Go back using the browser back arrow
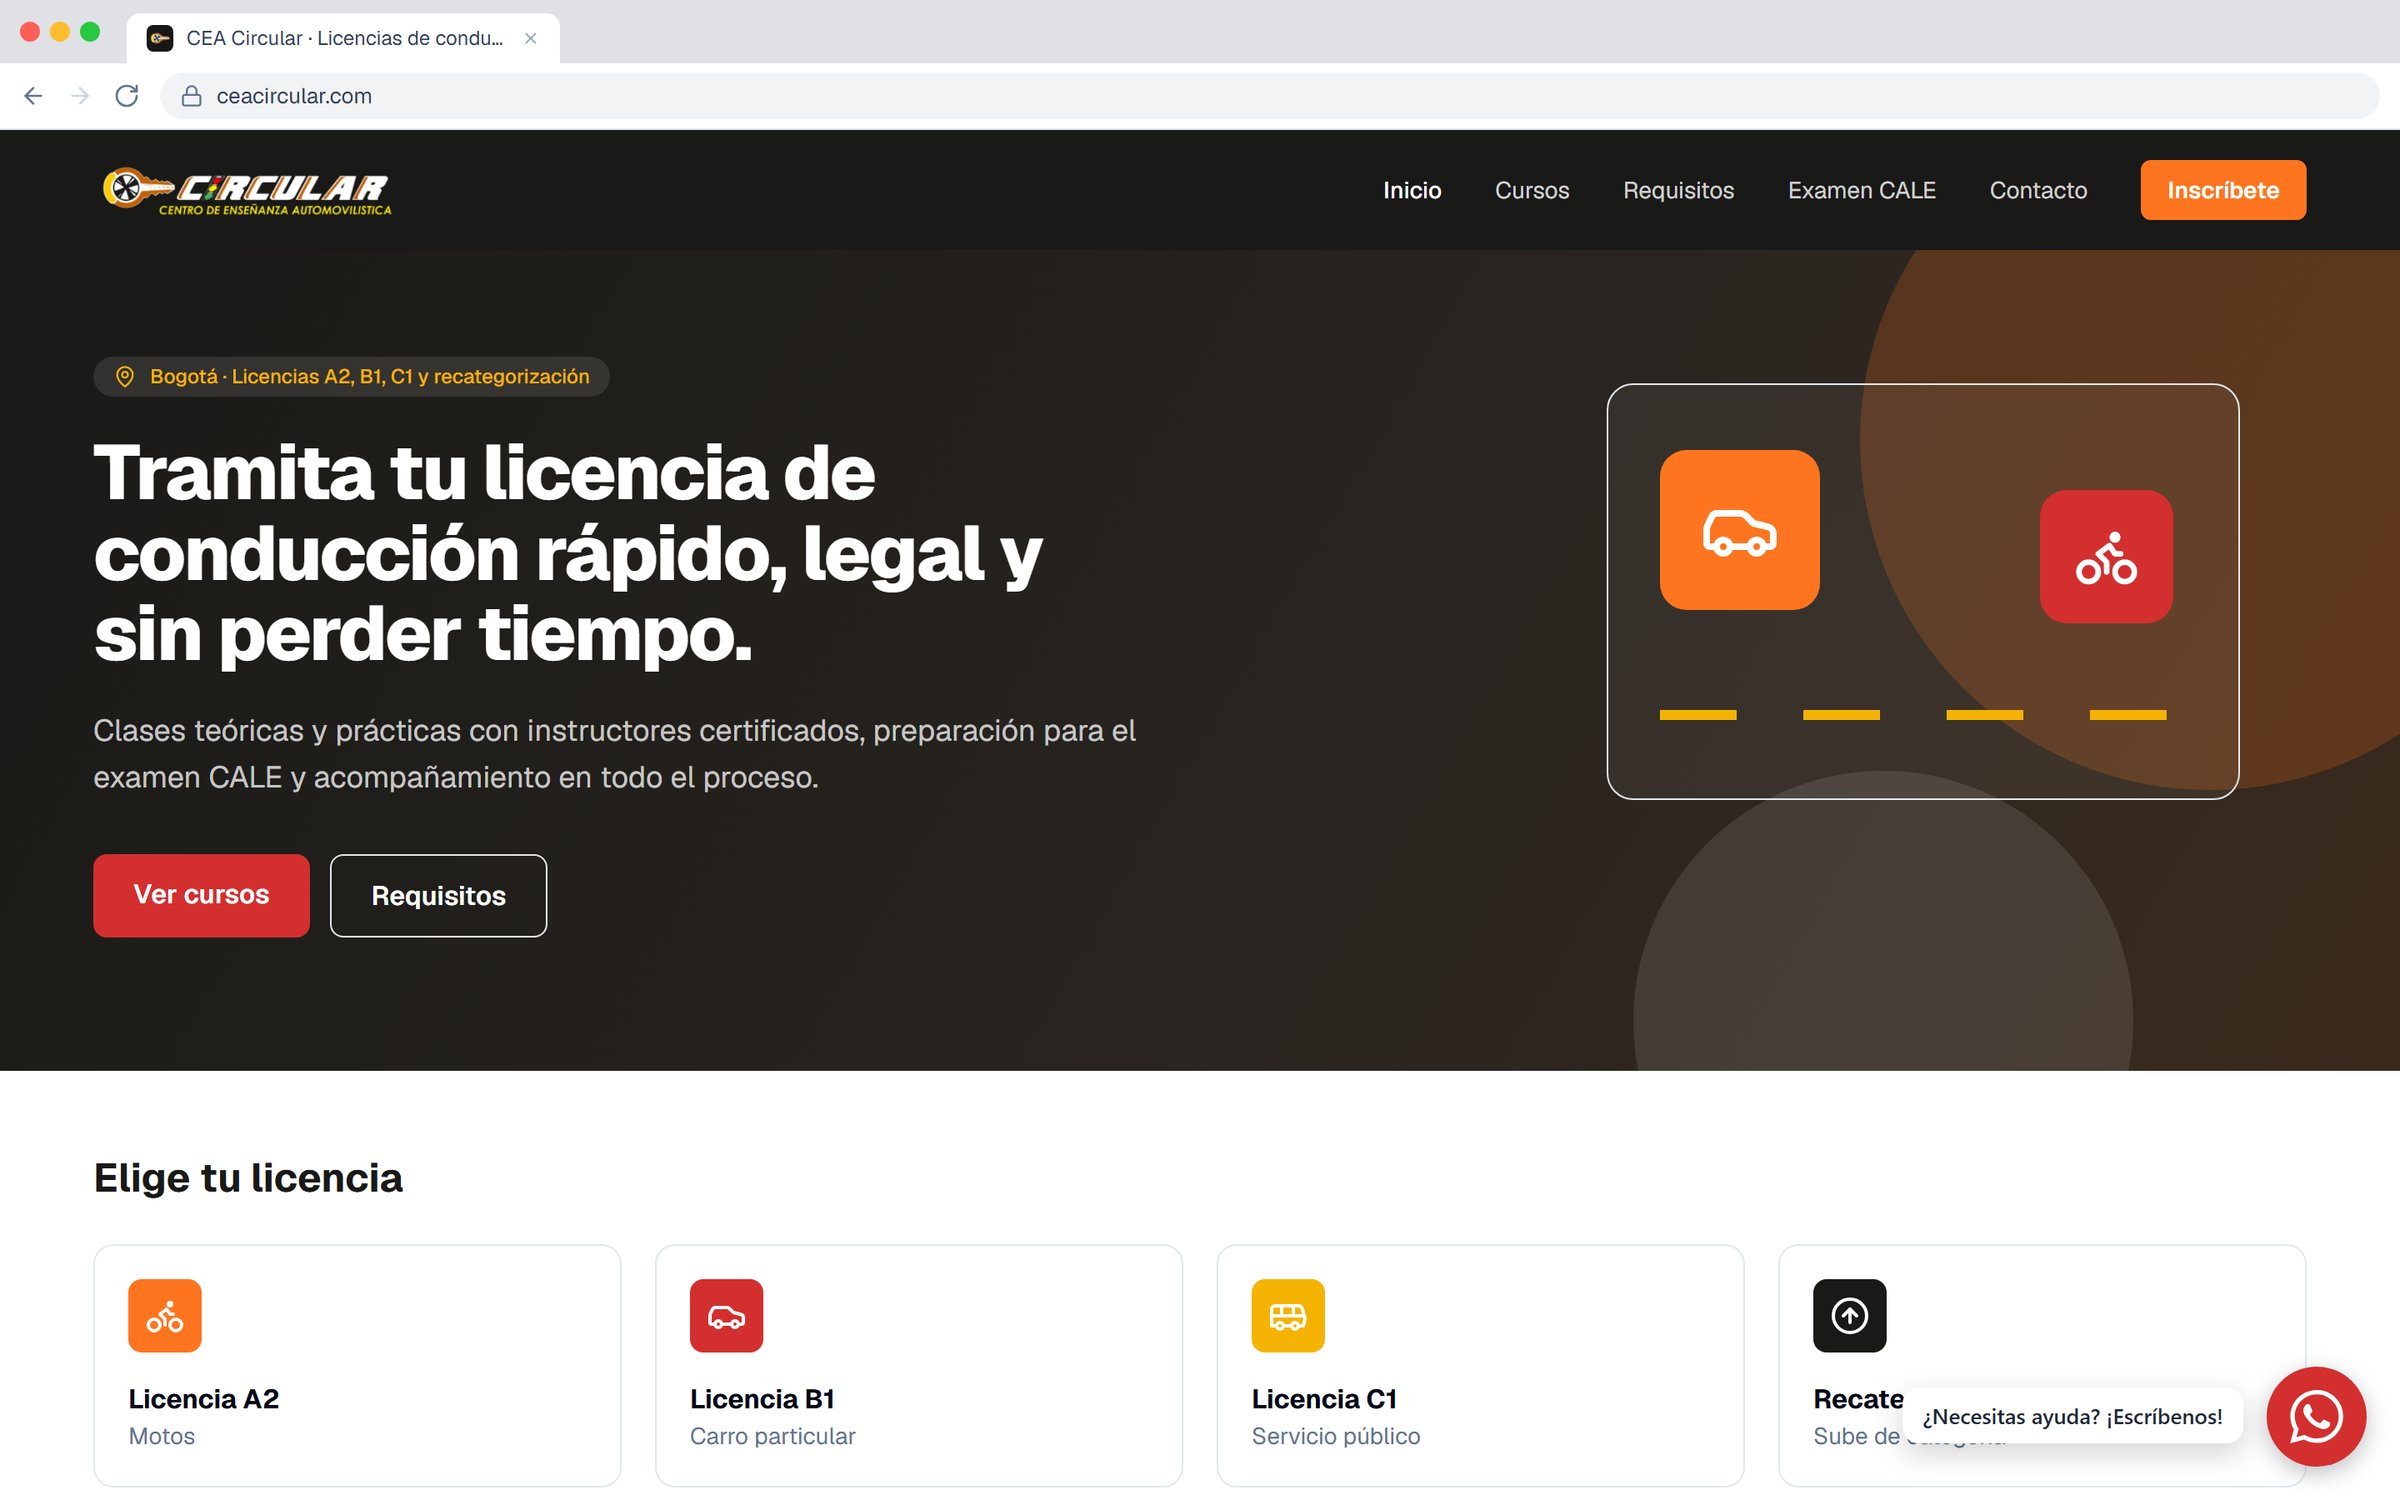 point(33,96)
